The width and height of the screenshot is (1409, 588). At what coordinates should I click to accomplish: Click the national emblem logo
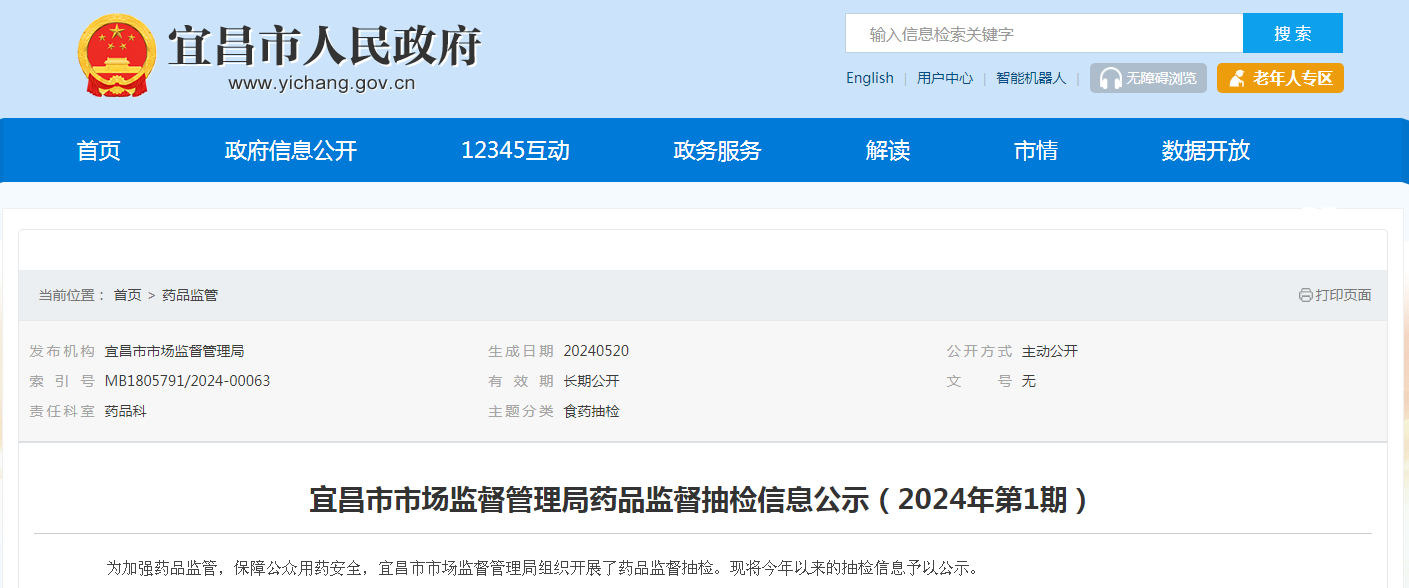tap(116, 55)
